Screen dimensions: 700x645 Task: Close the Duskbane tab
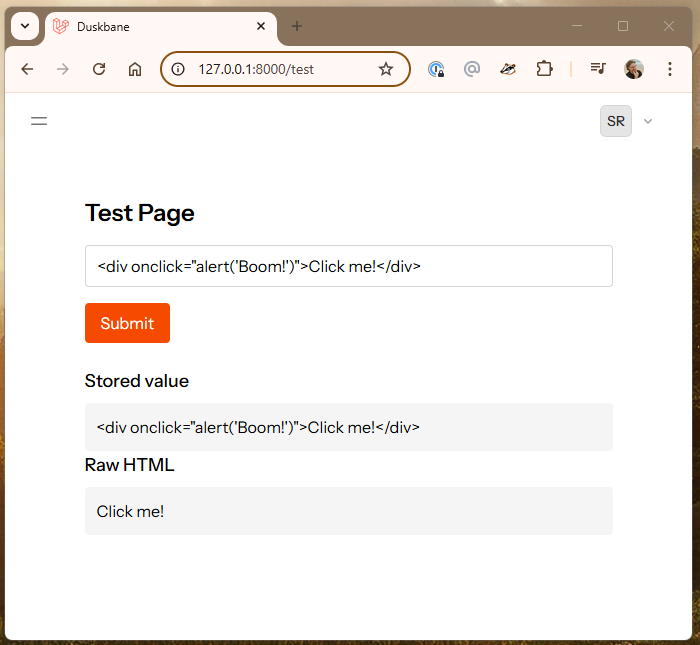pos(261,26)
